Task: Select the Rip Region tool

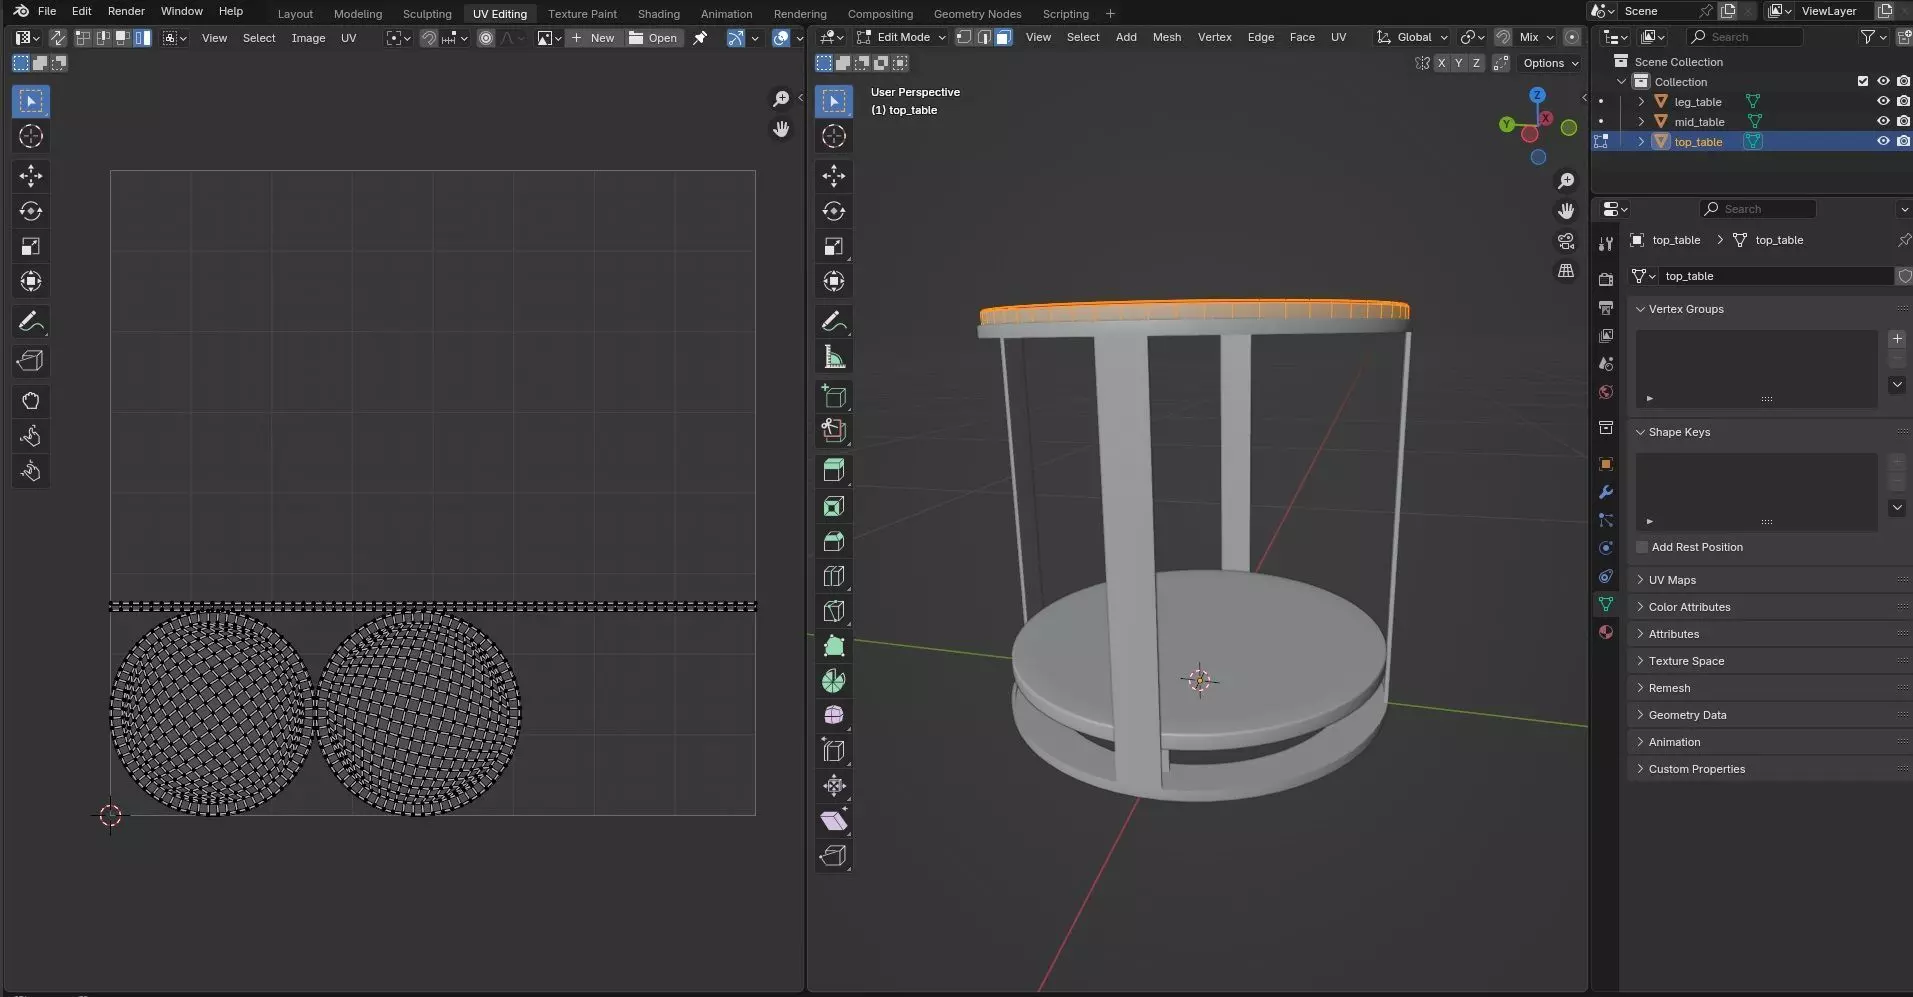Action: [834, 856]
